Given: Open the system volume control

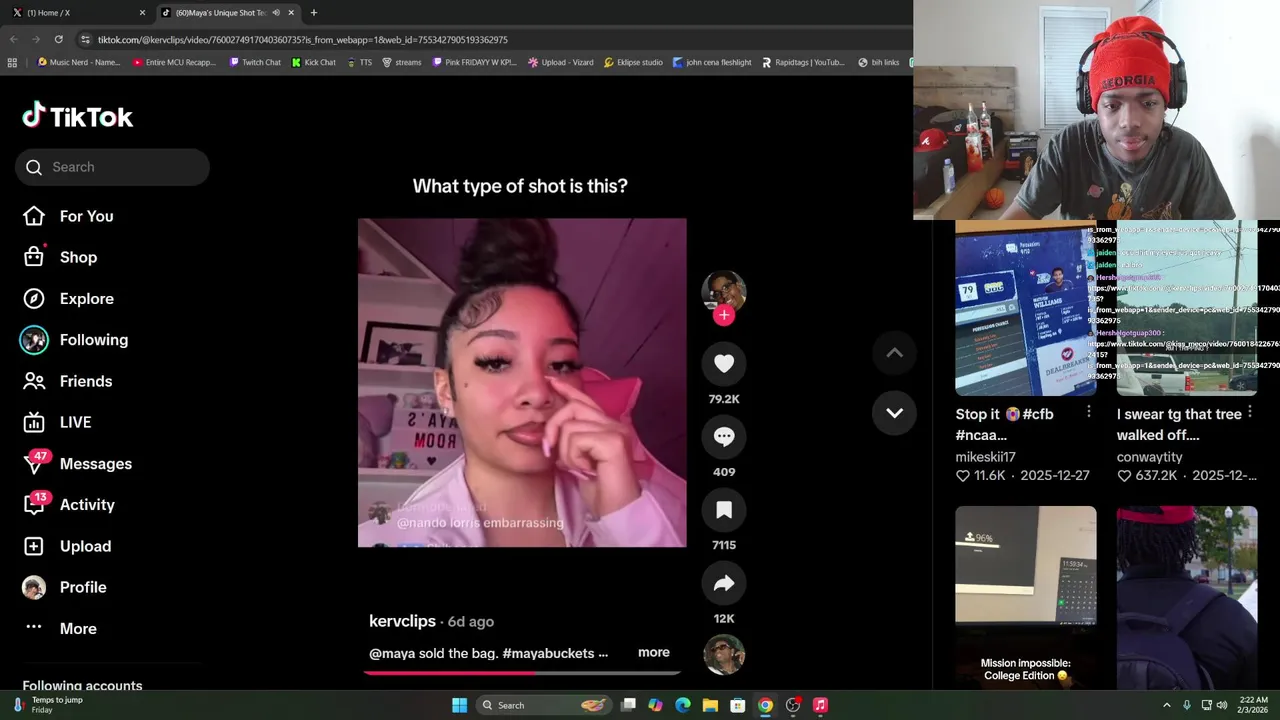Looking at the screenshot, I should (x=1222, y=705).
